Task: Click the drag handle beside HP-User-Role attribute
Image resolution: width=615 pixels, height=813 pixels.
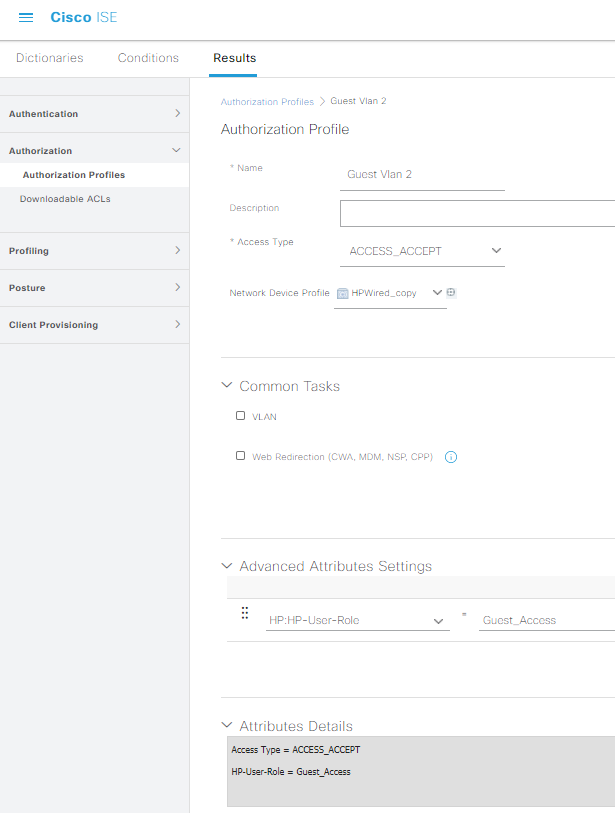Action: coord(245,613)
